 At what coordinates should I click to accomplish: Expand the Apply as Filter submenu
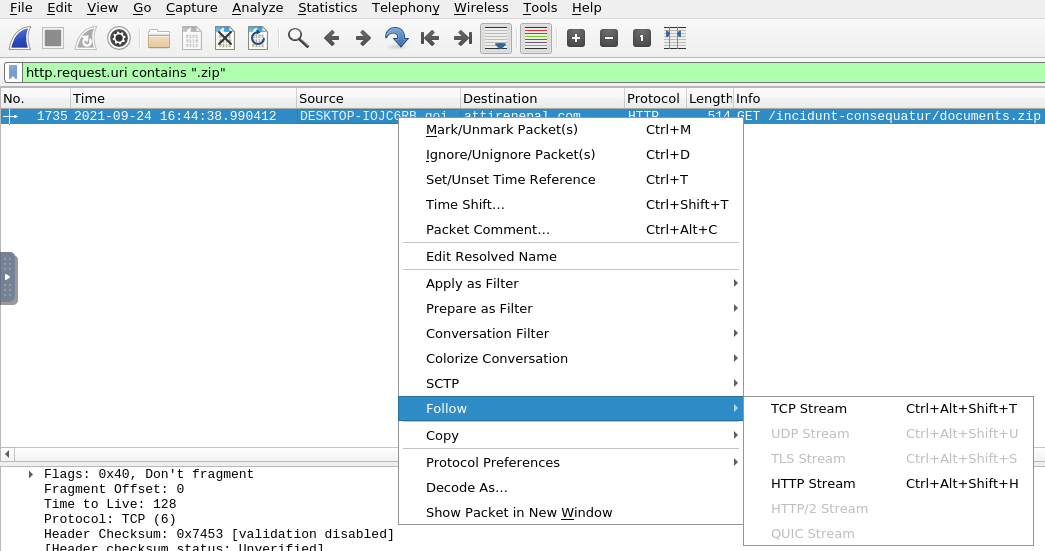[570, 283]
